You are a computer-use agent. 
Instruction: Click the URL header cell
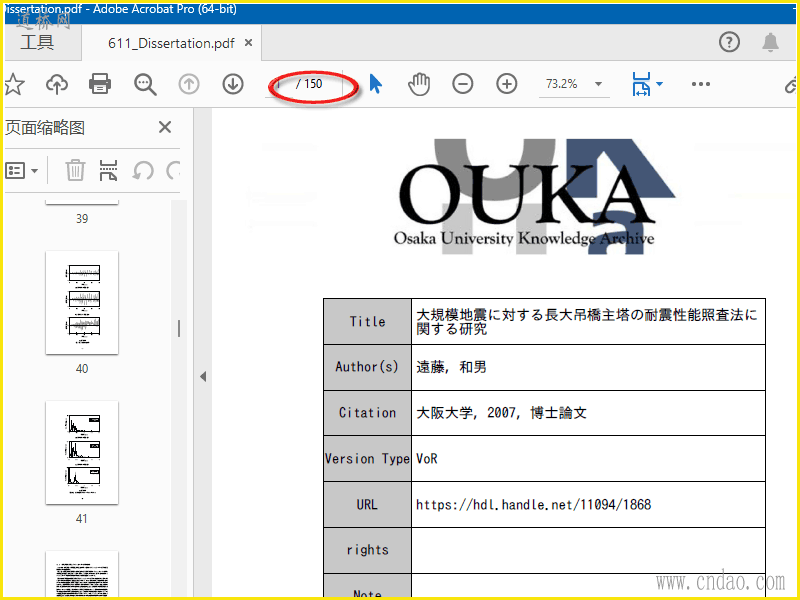click(367, 505)
